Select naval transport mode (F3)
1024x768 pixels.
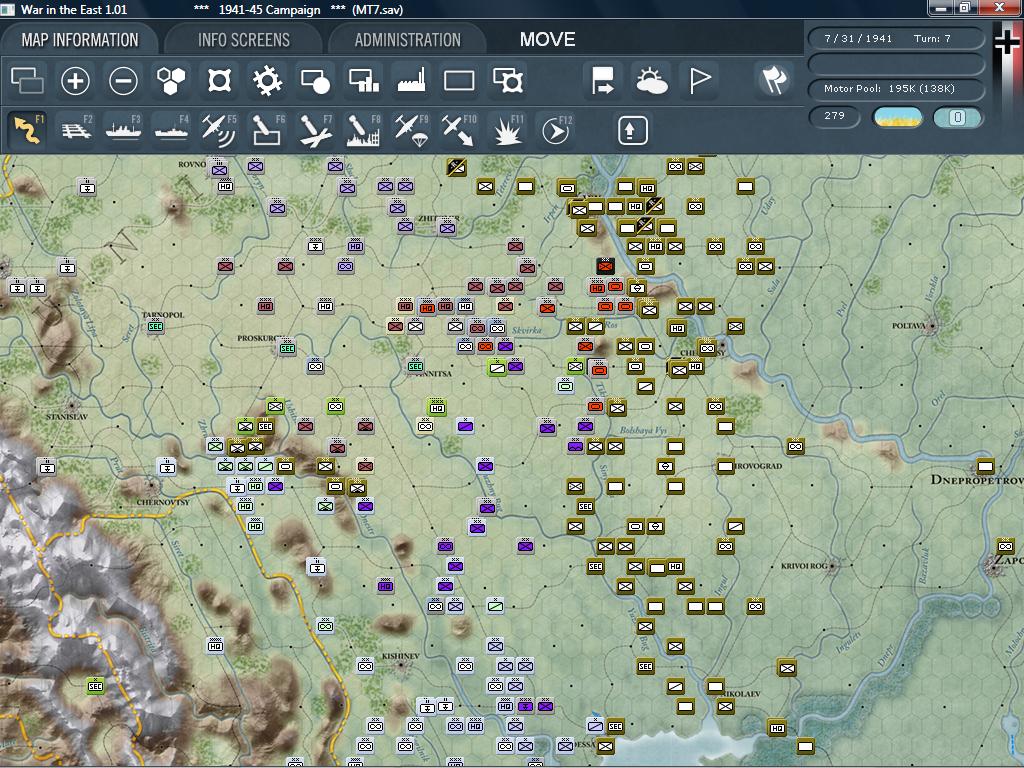[x=124, y=130]
